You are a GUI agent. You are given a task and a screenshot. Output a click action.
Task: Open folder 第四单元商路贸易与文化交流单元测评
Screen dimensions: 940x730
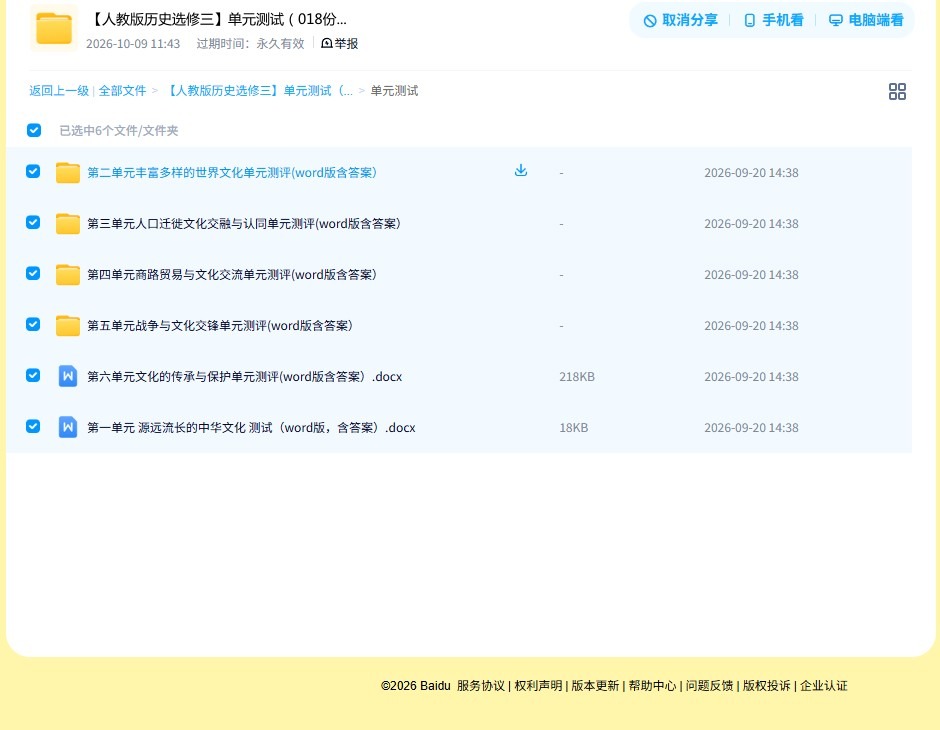[231, 274]
